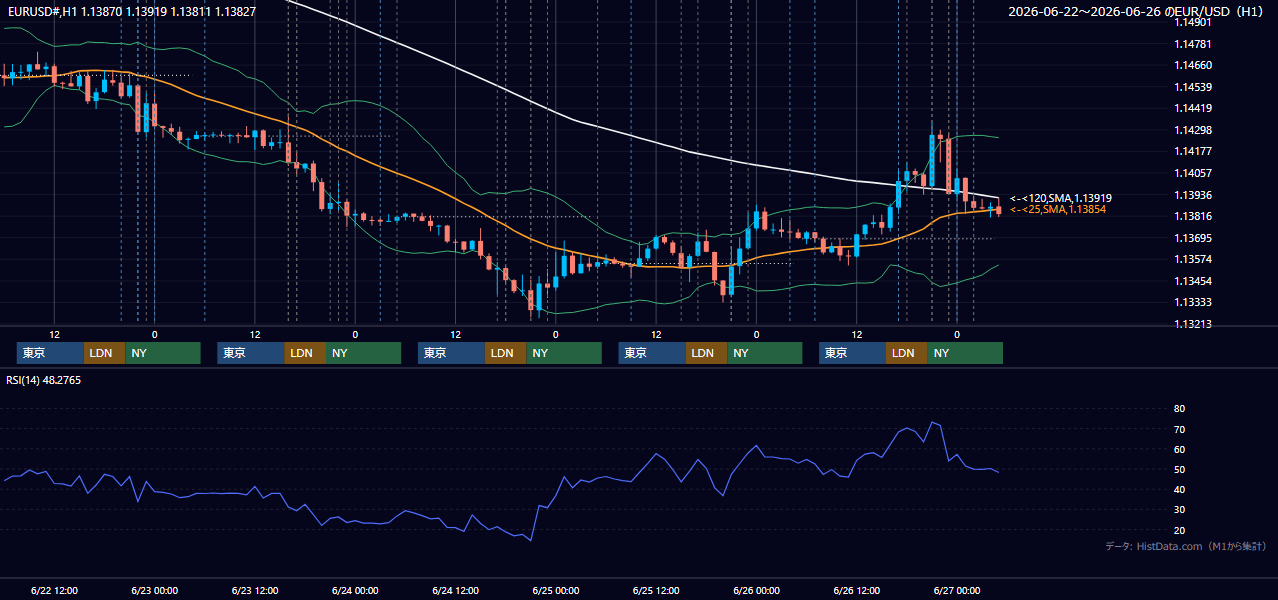Select the 6/25 00:00 time axis label
This screenshot has width=1278, height=600.
pyautogui.click(x=556, y=591)
